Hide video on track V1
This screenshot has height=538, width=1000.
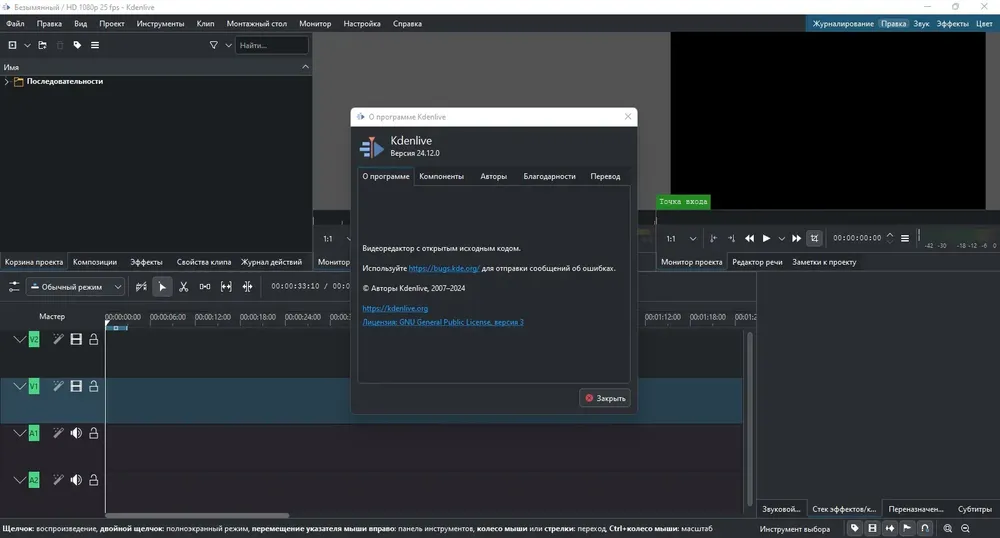(x=76, y=386)
